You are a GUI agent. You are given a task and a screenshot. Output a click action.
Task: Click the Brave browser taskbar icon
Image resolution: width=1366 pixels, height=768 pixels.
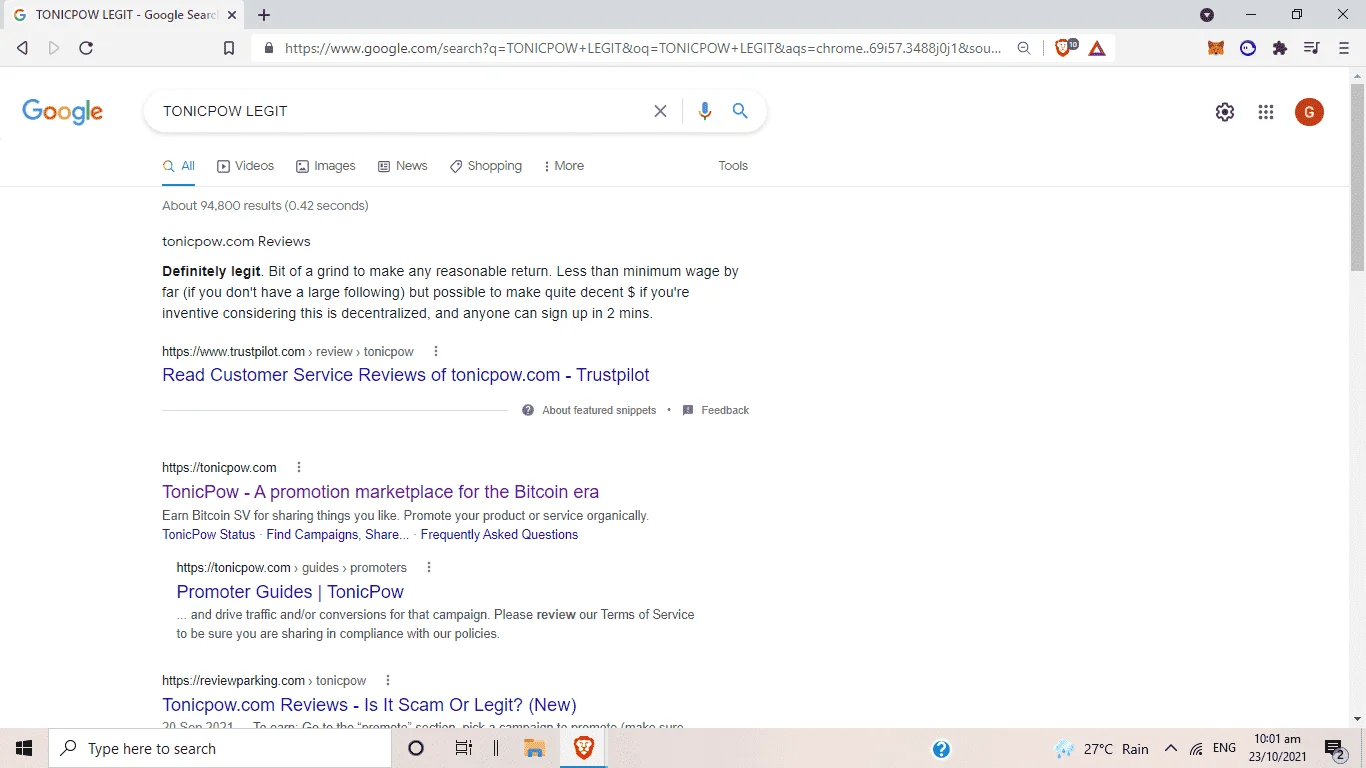(583, 748)
